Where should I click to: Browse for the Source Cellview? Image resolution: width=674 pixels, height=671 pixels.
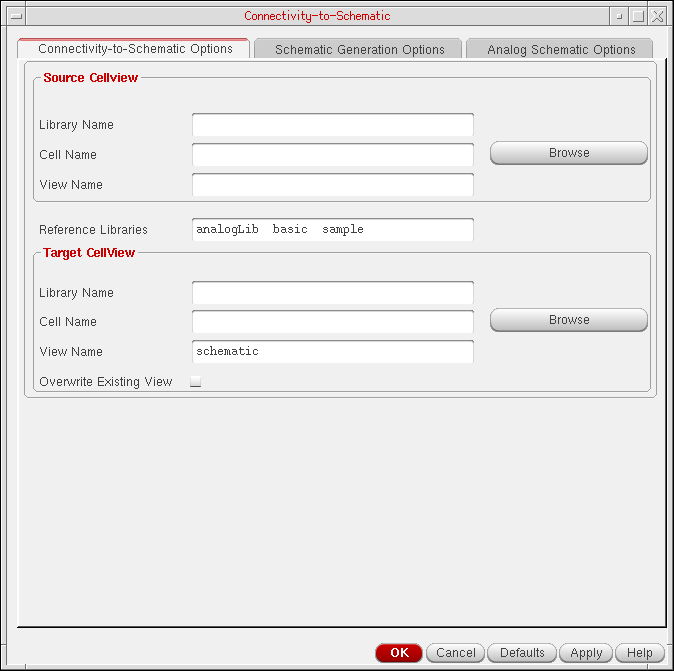pyautogui.click(x=569, y=153)
